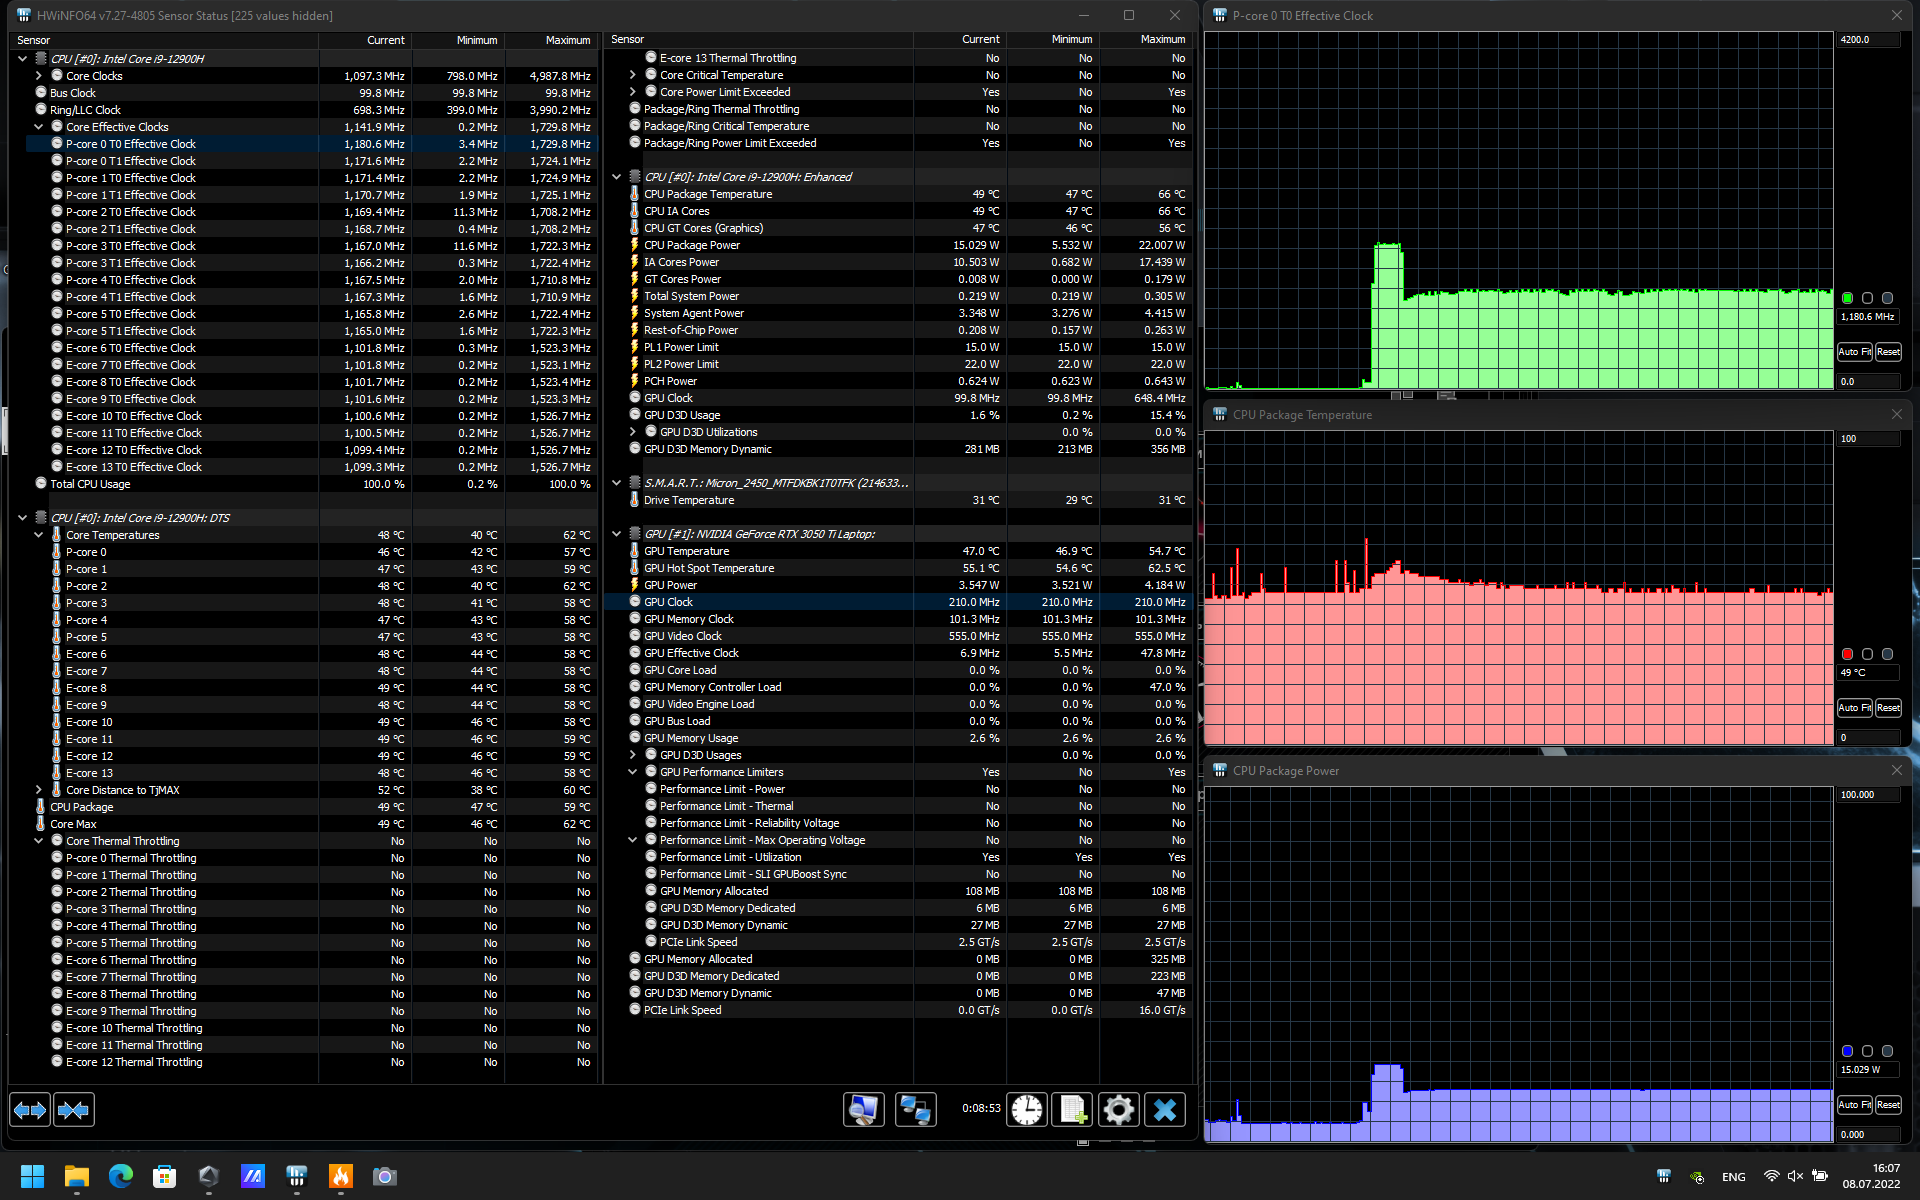1920x1200 pixels.
Task: Click the Sensor column header in right panel
Action: tap(628, 40)
